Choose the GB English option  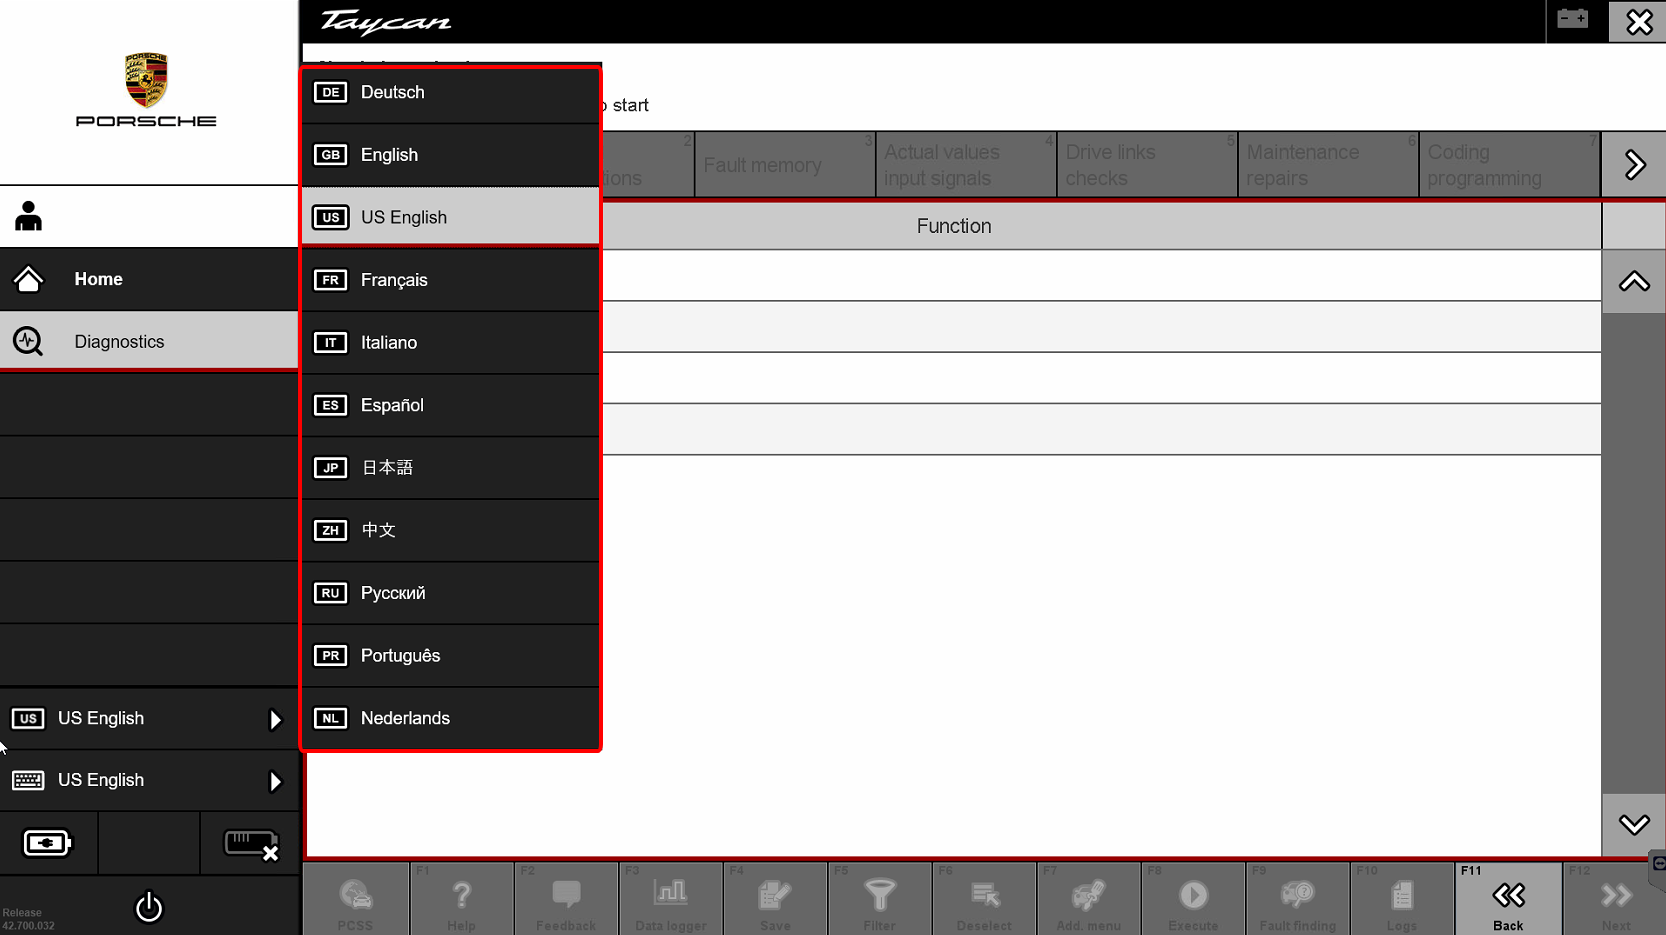[450, 155]
